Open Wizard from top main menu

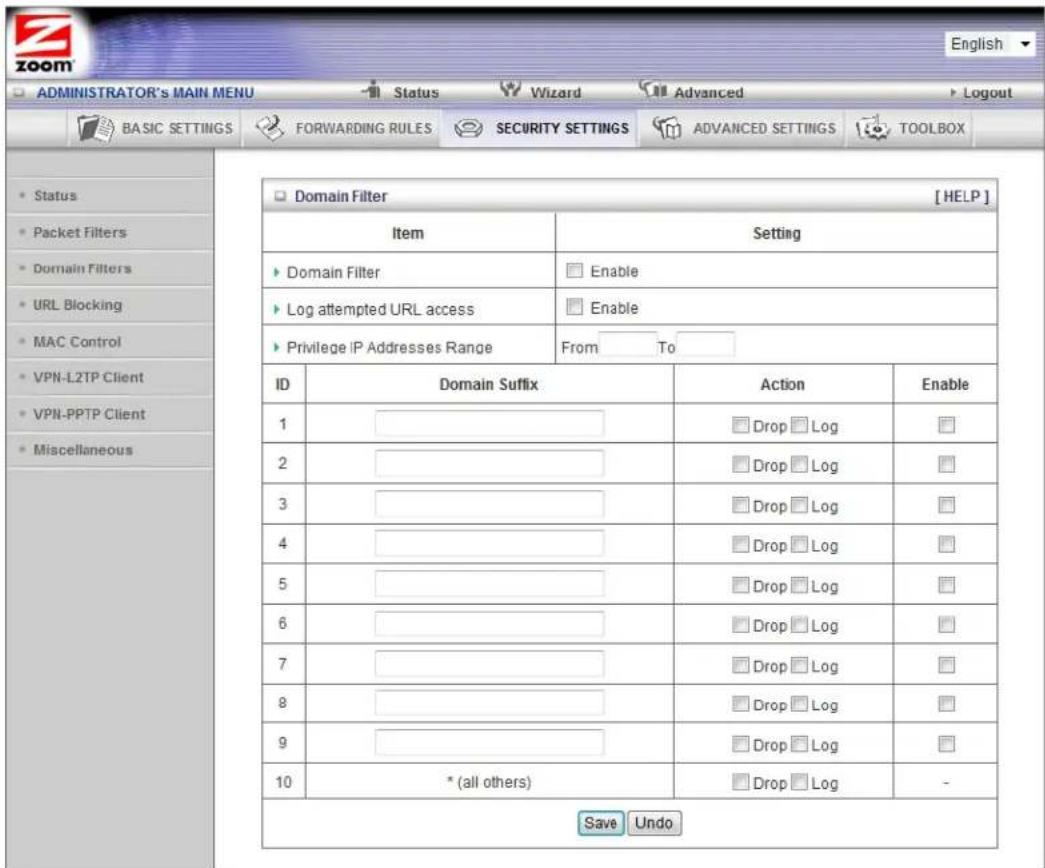tap(555, 93)
